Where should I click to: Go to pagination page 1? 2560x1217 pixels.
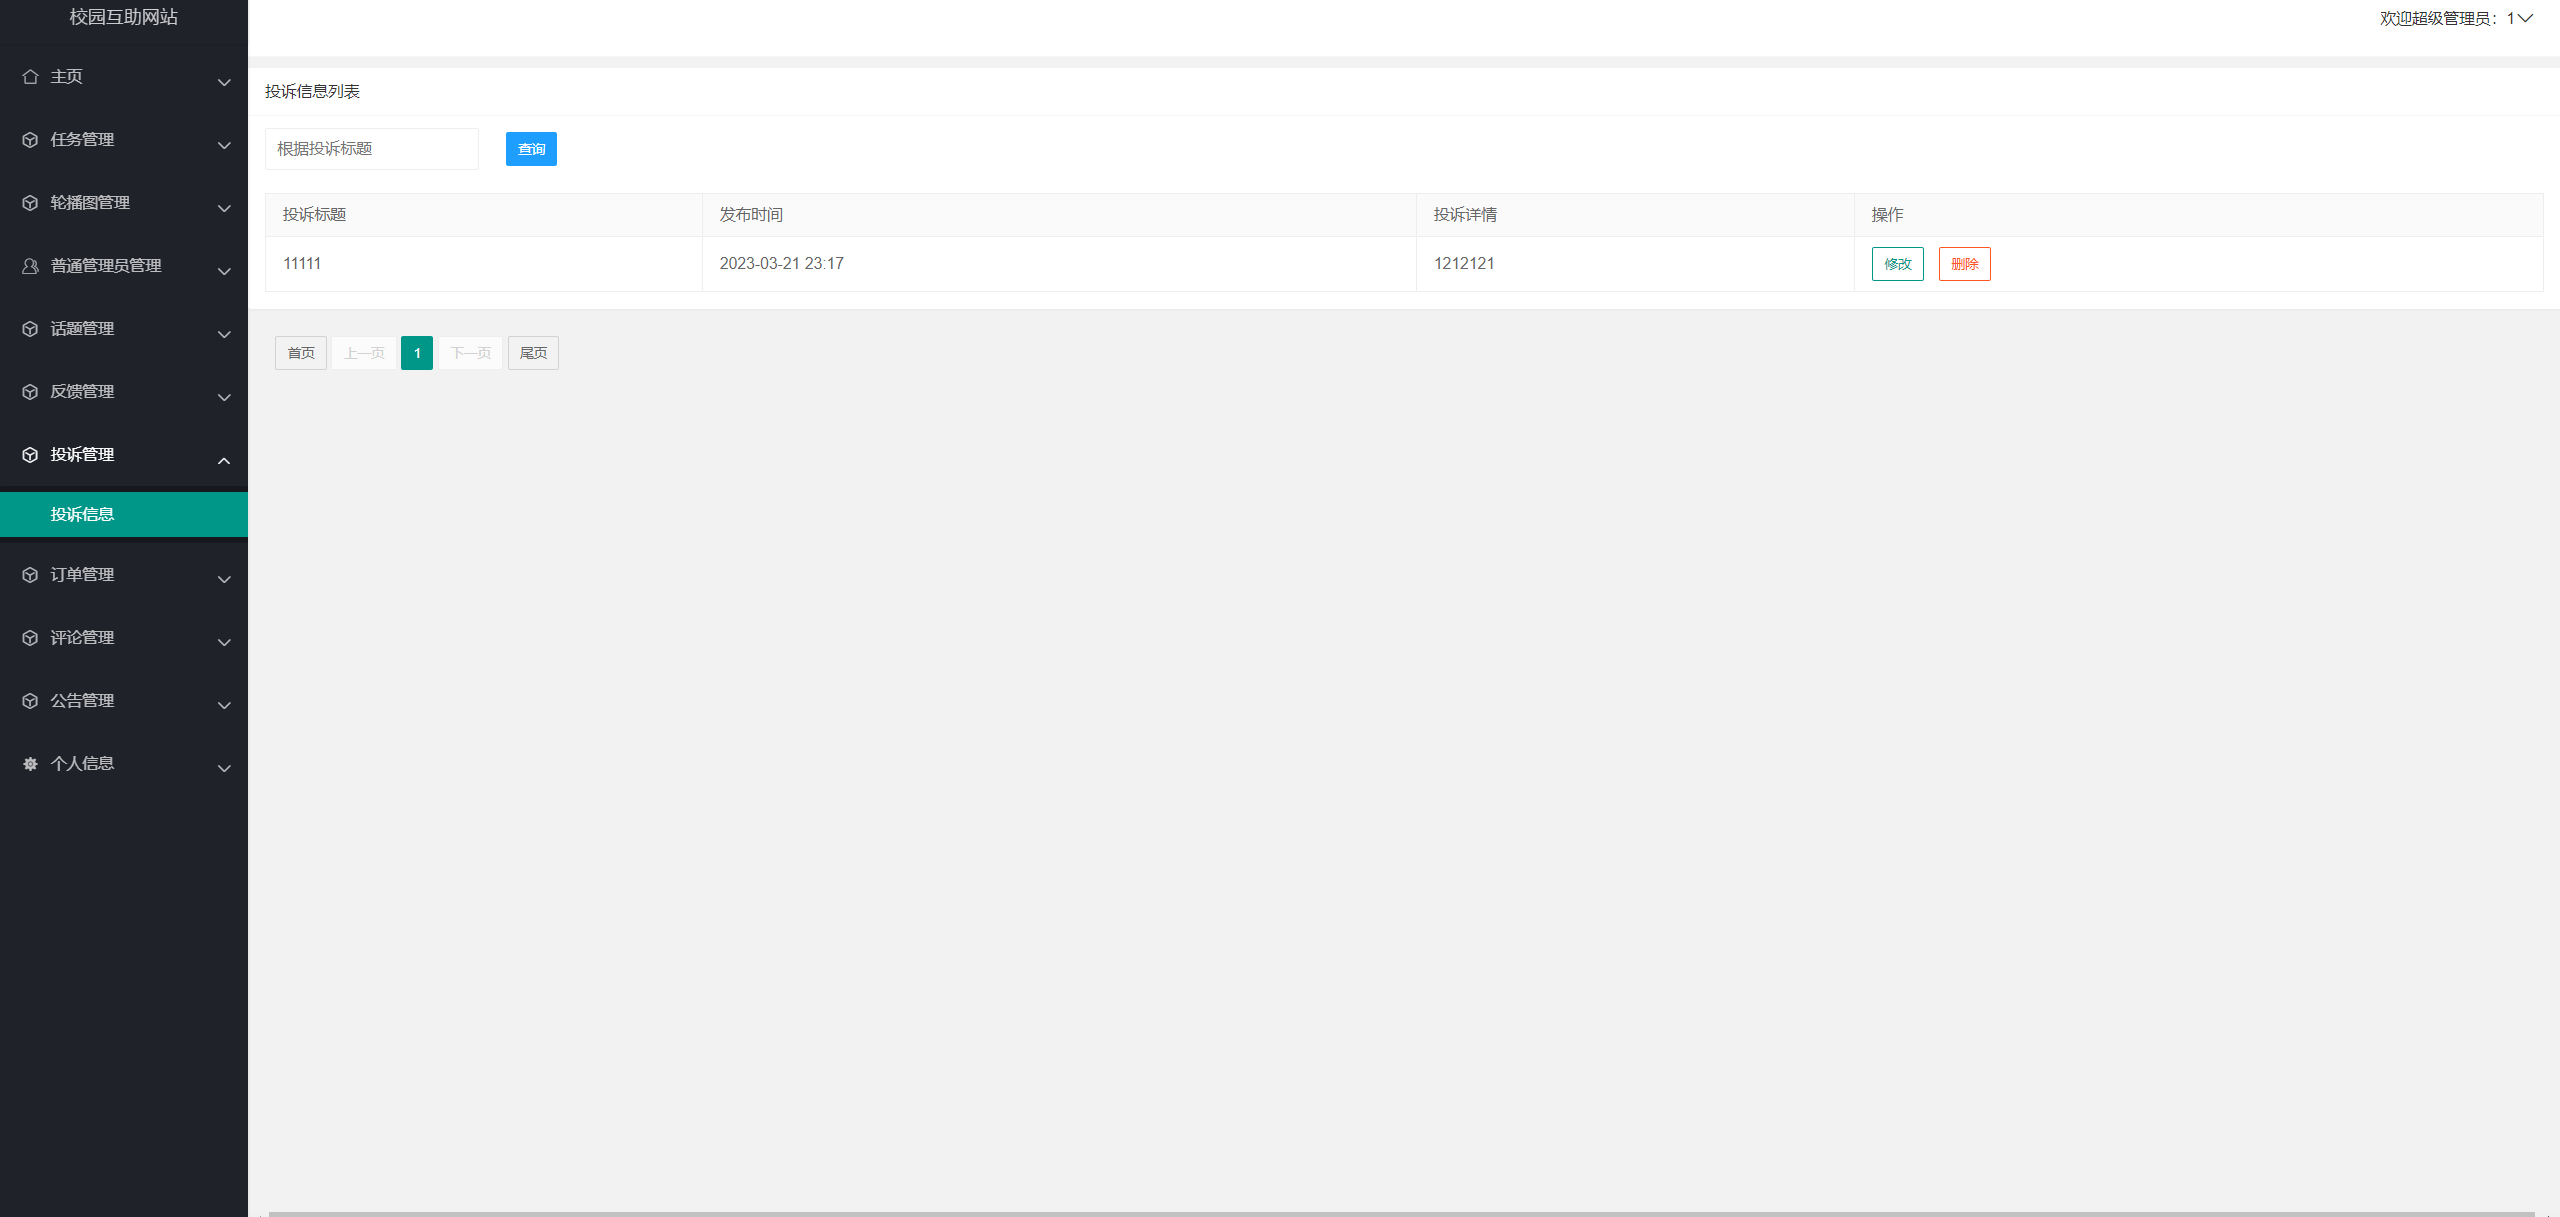click(417, 353)
